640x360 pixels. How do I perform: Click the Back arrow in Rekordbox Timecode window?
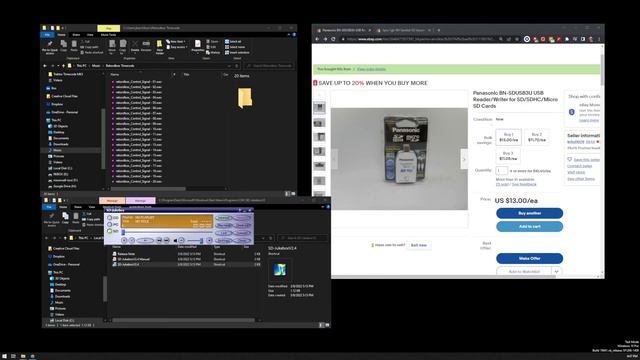[x=45, y=66]
